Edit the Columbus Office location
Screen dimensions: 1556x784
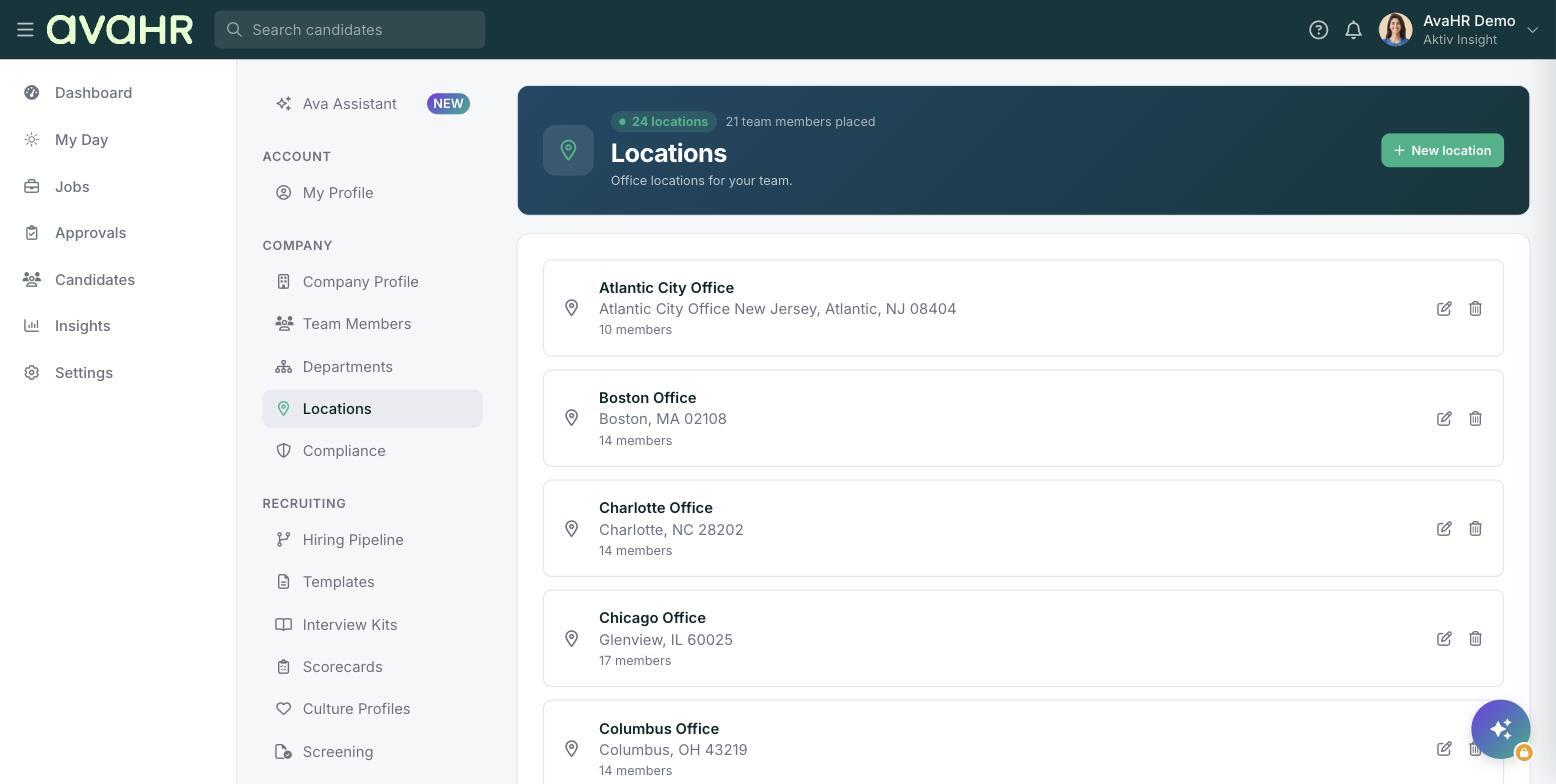tap(1444, 749)
